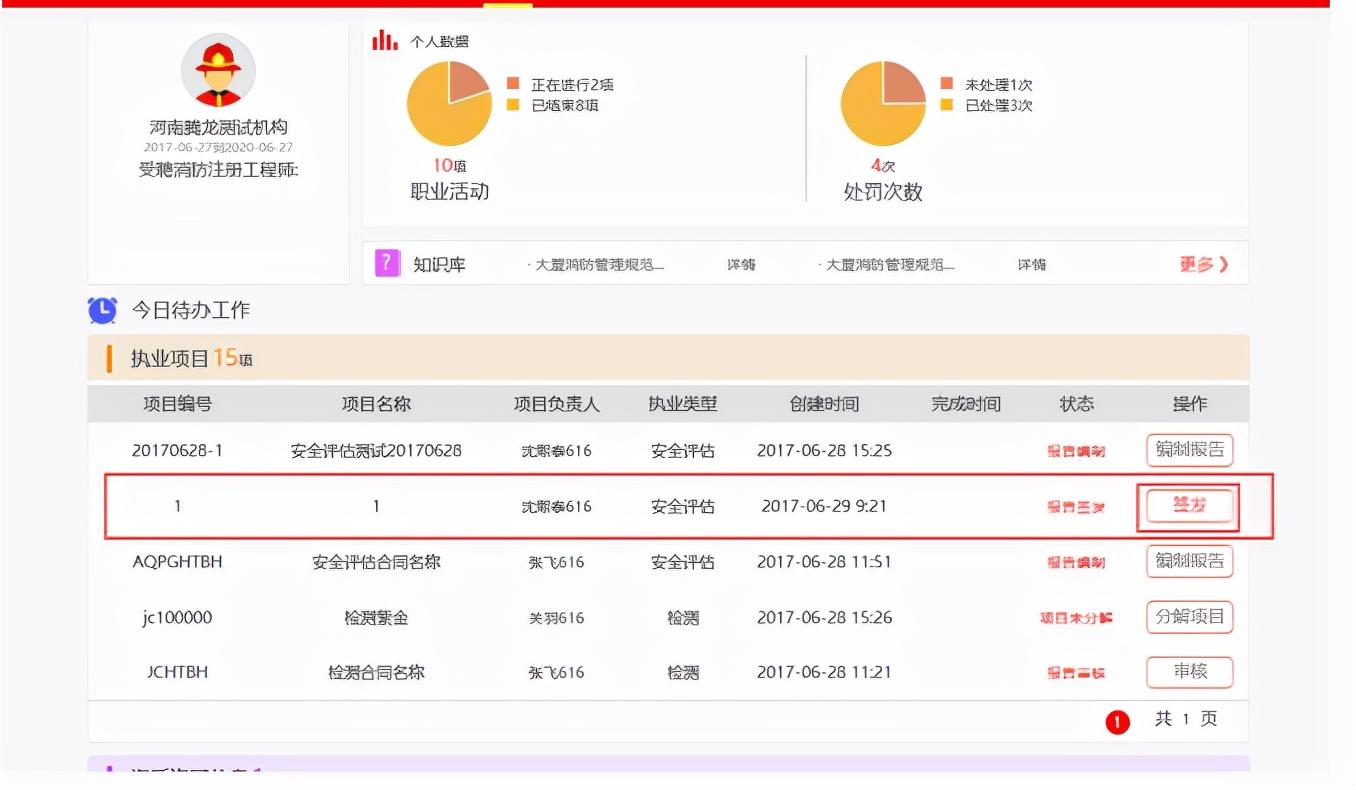Viewport: 1356px width, 790px height.
Task: Click the date range under the organization name
Action: click(x=218, y=148)
